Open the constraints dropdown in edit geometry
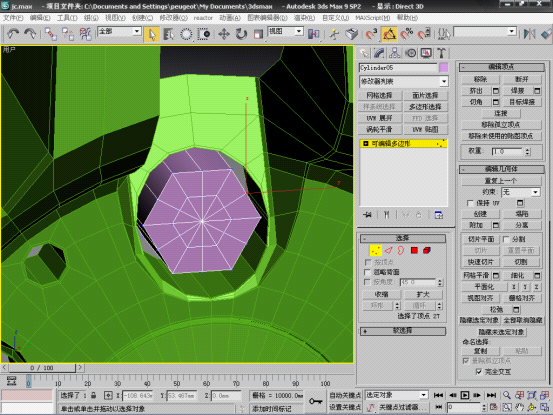Screen dimensions: 553x415 pos(521,192)
